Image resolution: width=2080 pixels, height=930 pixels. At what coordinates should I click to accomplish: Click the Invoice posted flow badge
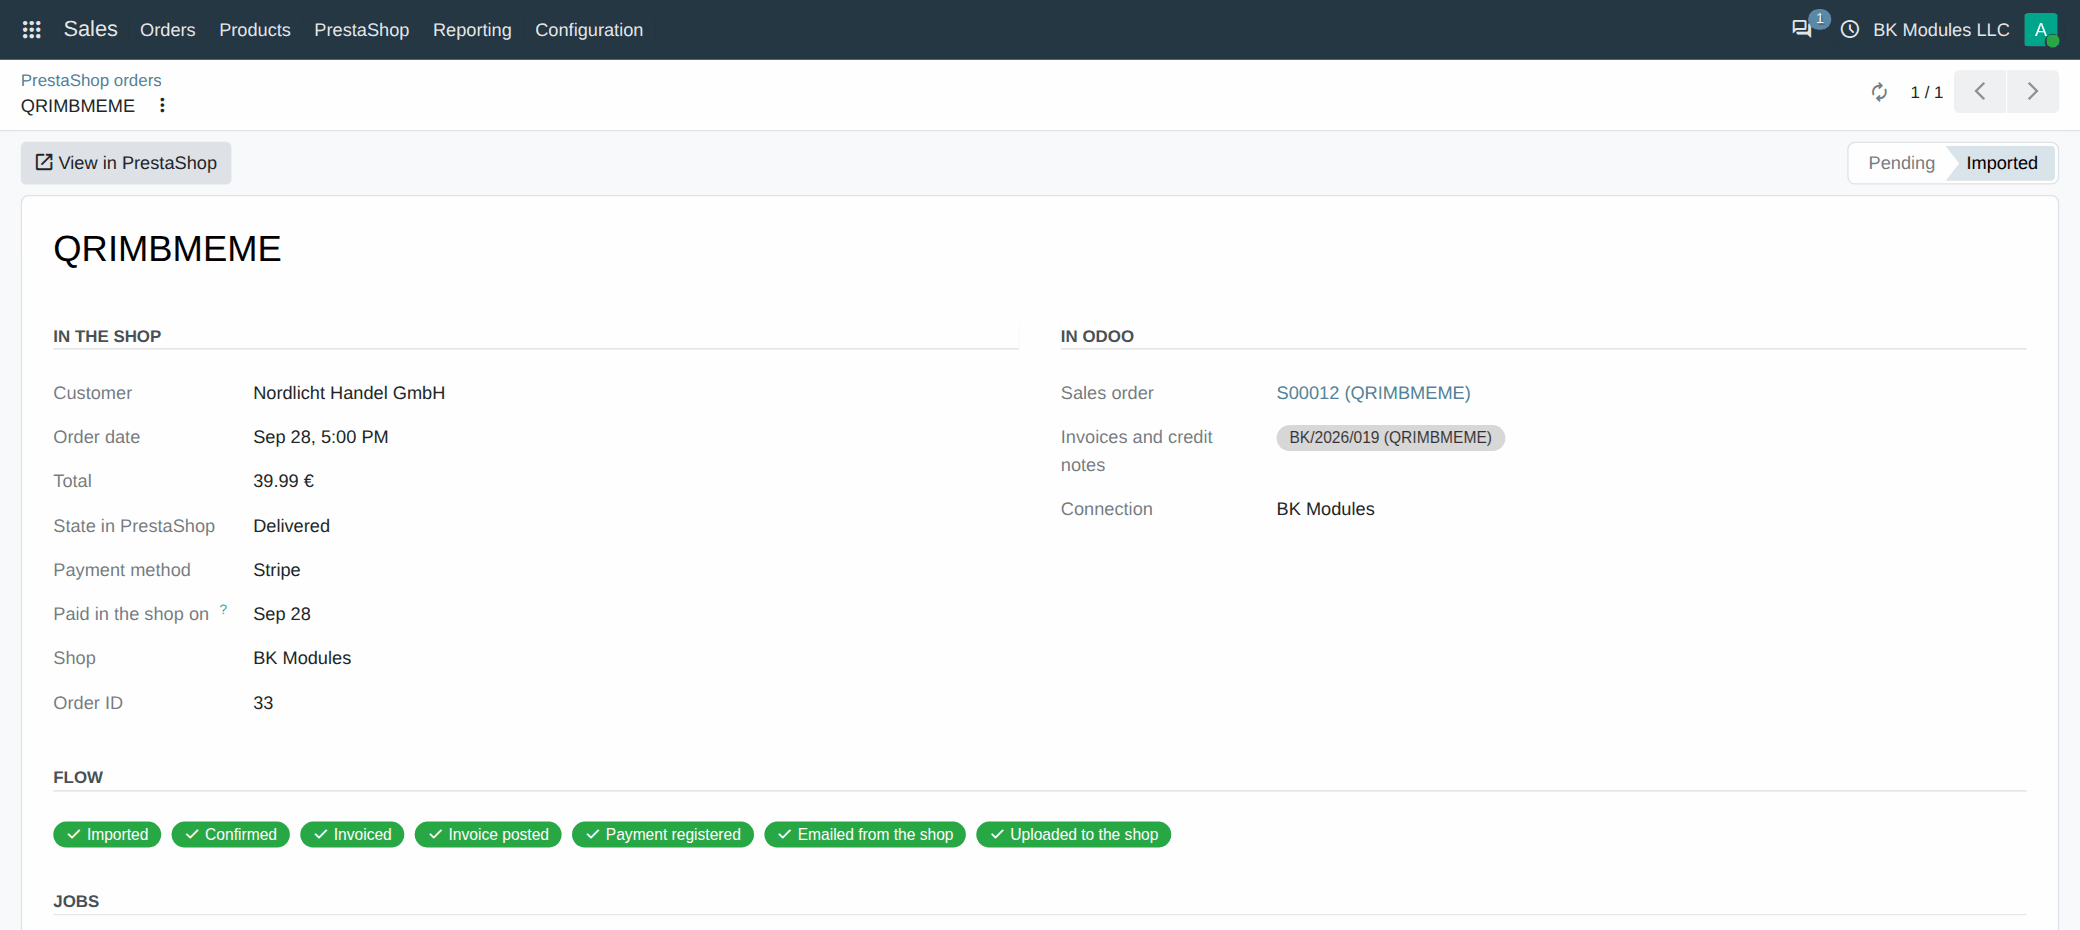click(488, 834)
